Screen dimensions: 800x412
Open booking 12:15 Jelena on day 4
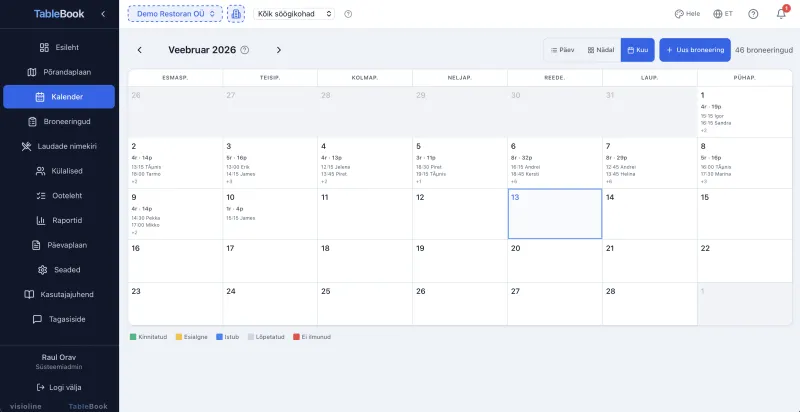tap(334, 167)
